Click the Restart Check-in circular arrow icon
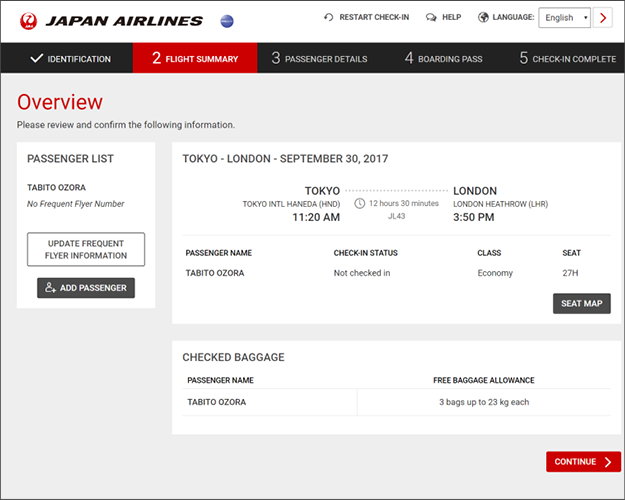 [329, 17]
